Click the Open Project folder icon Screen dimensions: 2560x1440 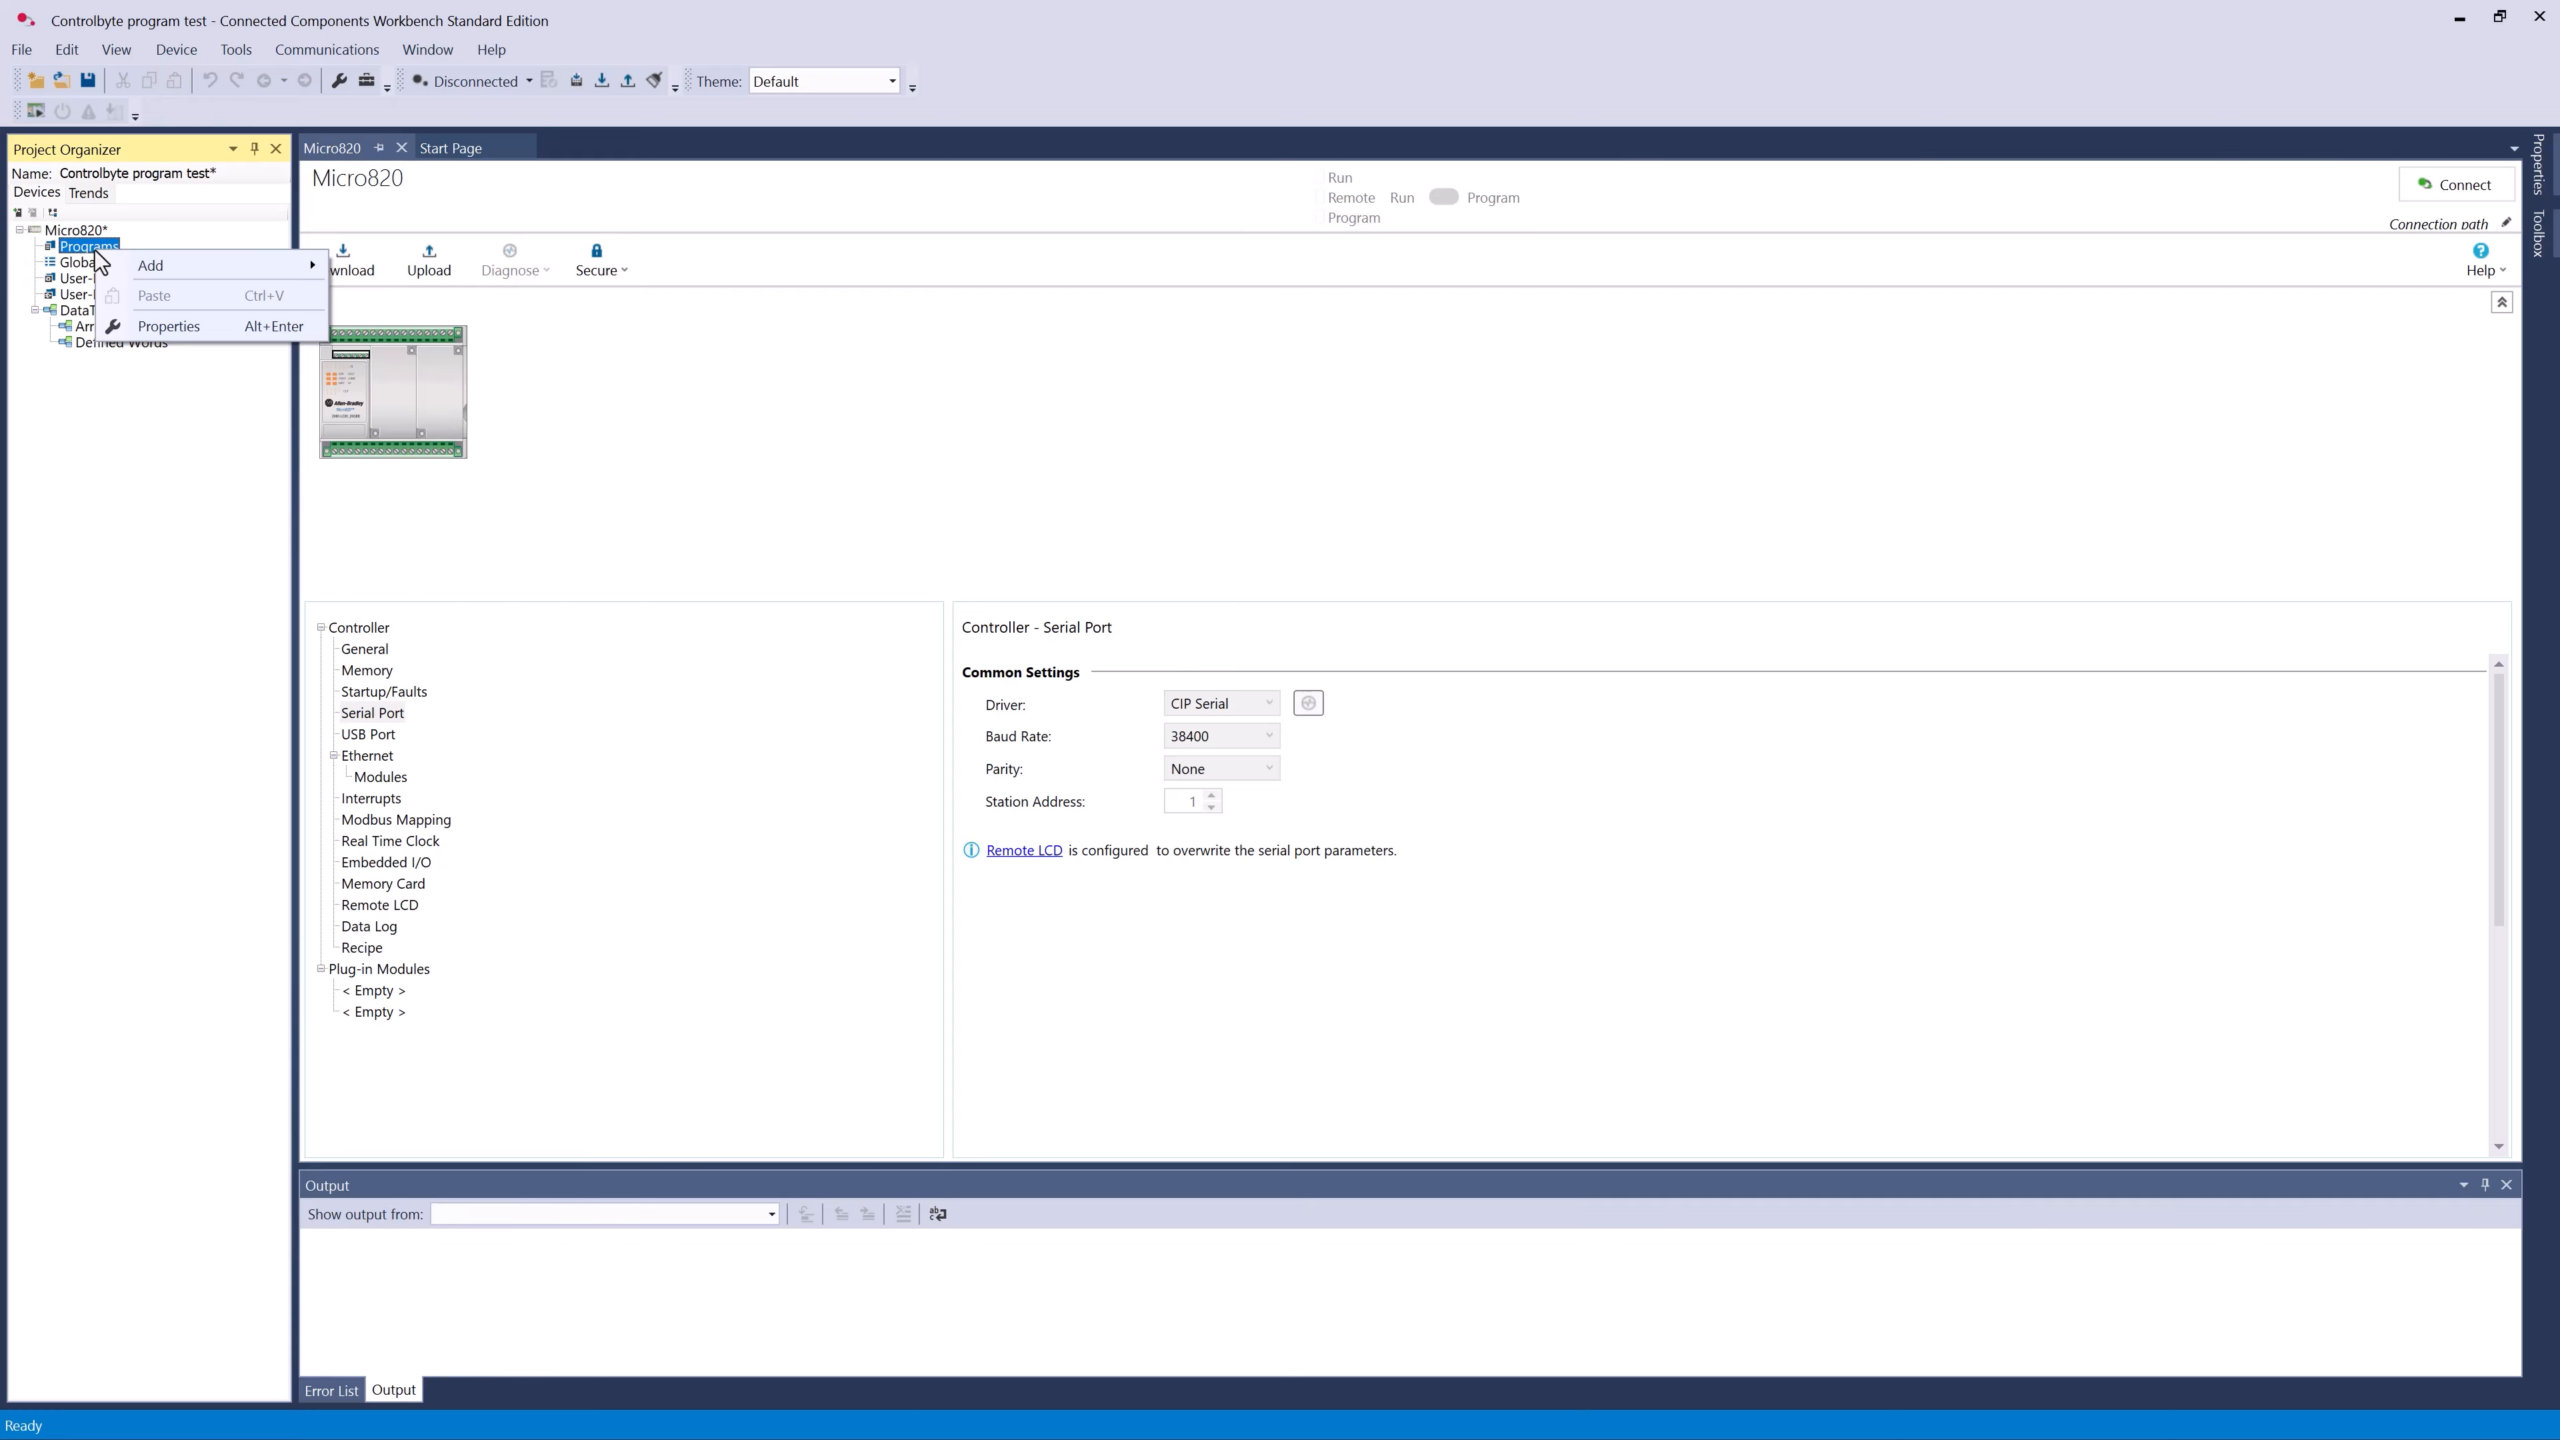[62, 81]
